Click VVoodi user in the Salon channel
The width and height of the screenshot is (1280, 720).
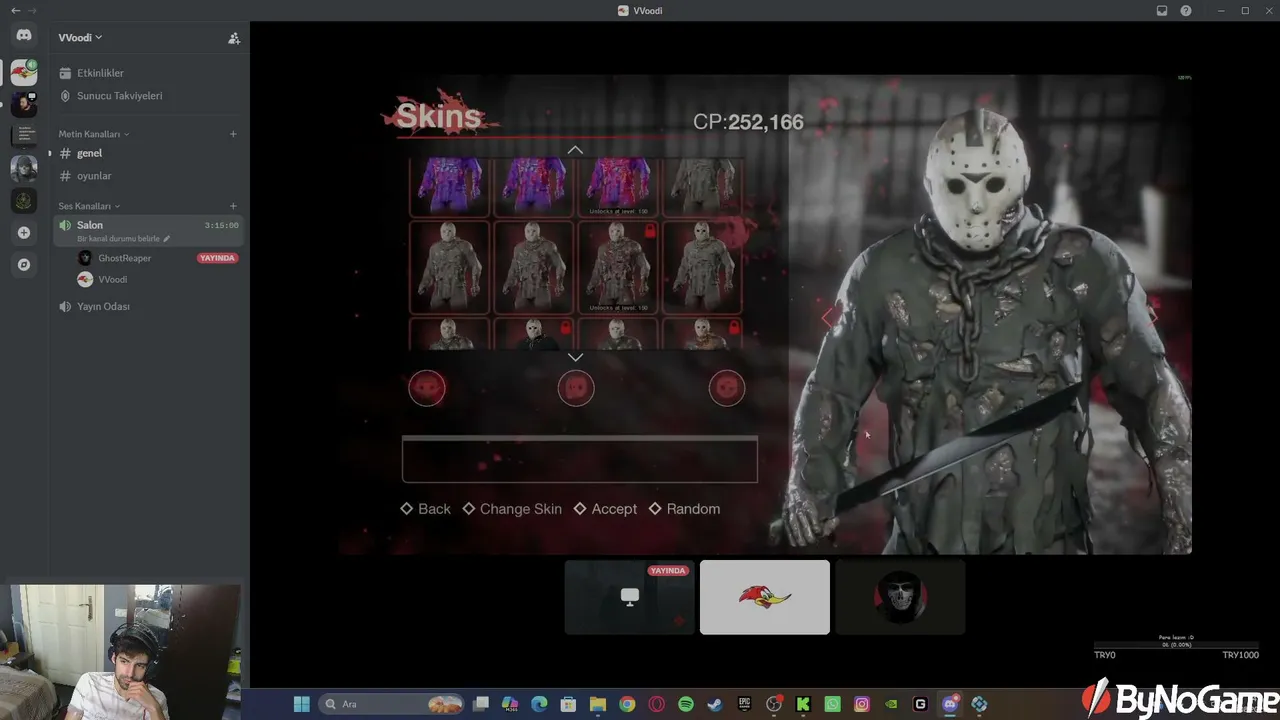click(112, 280)
